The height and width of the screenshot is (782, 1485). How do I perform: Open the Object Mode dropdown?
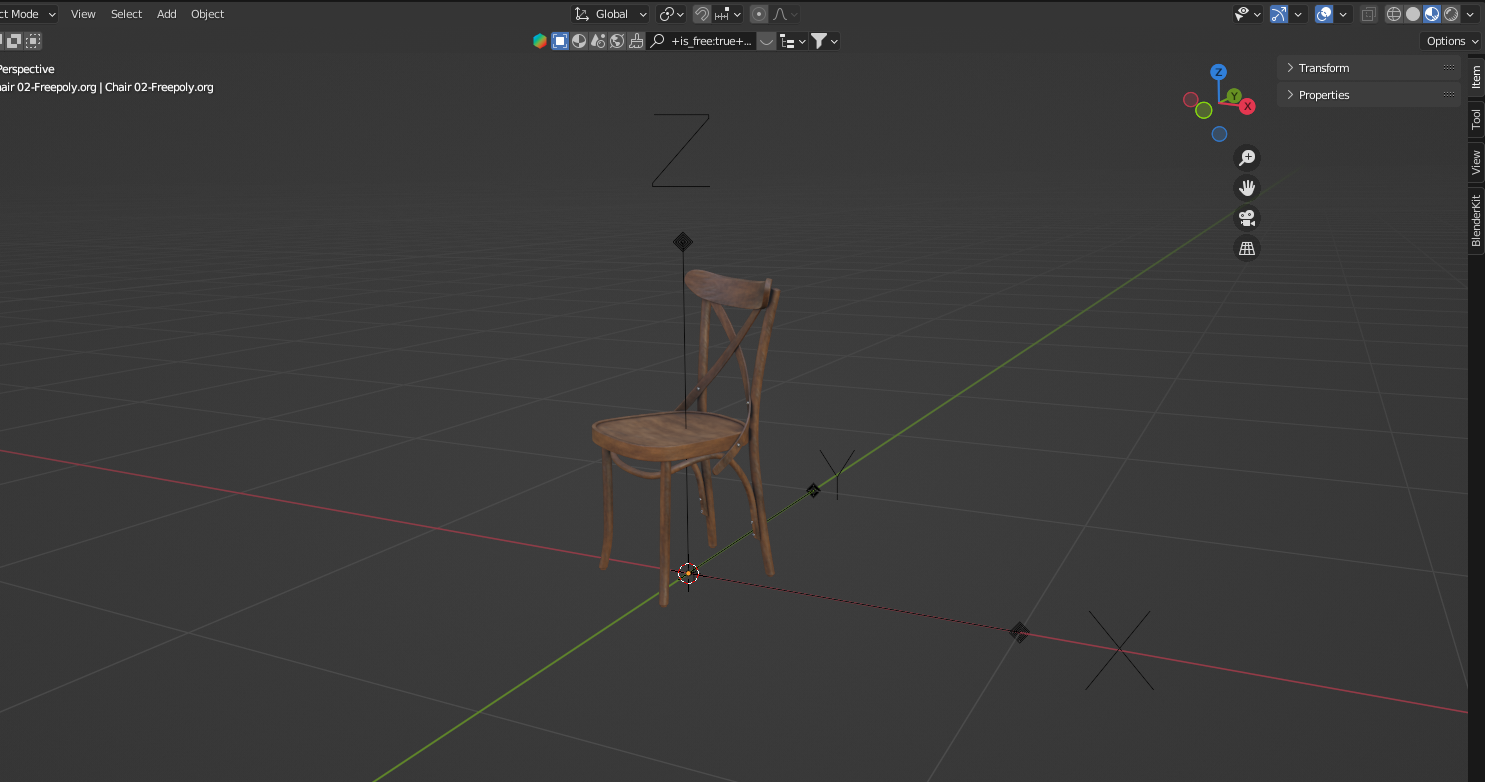click(x=28, y=14)
